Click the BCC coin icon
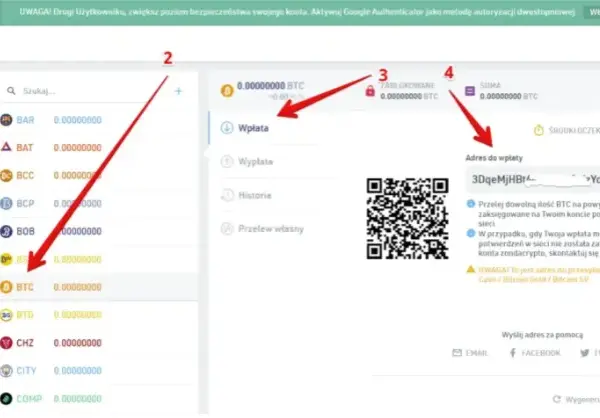The width and height of the screenshot is (600, 418). click(6, 175)
